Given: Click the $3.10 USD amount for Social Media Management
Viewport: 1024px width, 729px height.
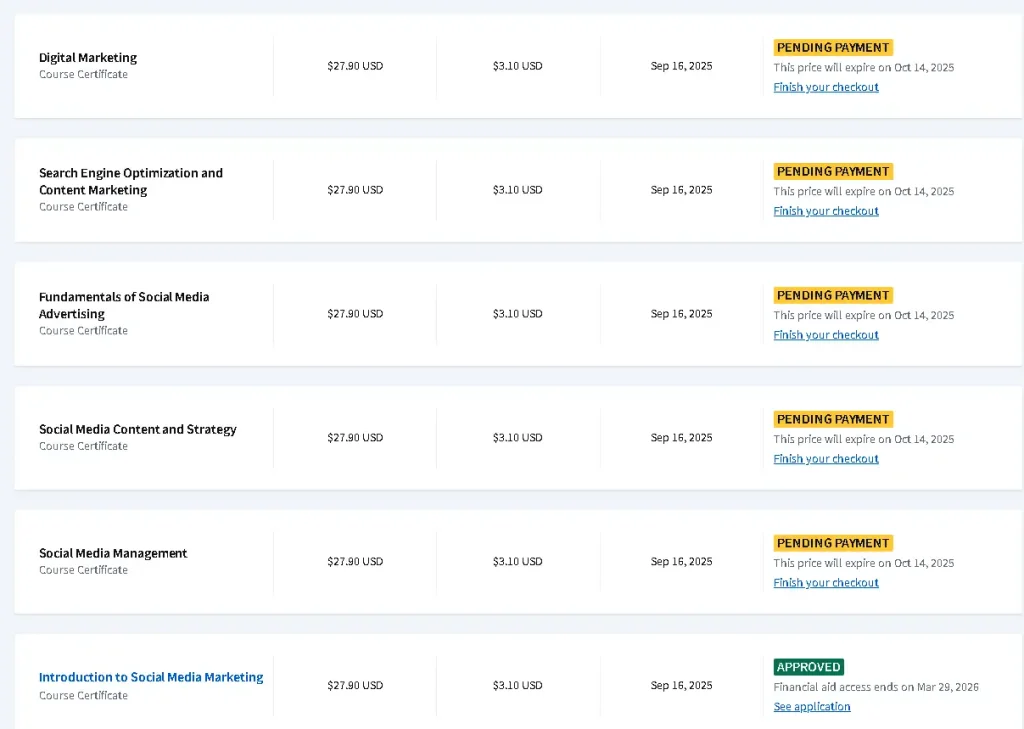Looking at the screenshot, I should coord(517,562).
